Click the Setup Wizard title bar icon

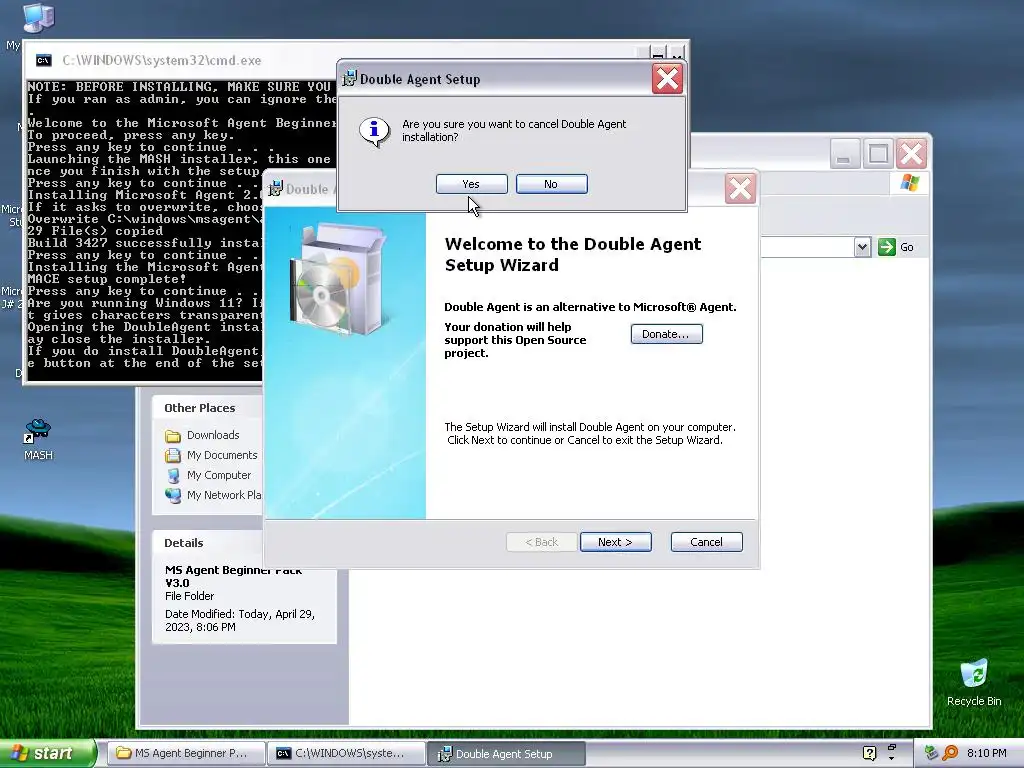click(x=275, y=189)
